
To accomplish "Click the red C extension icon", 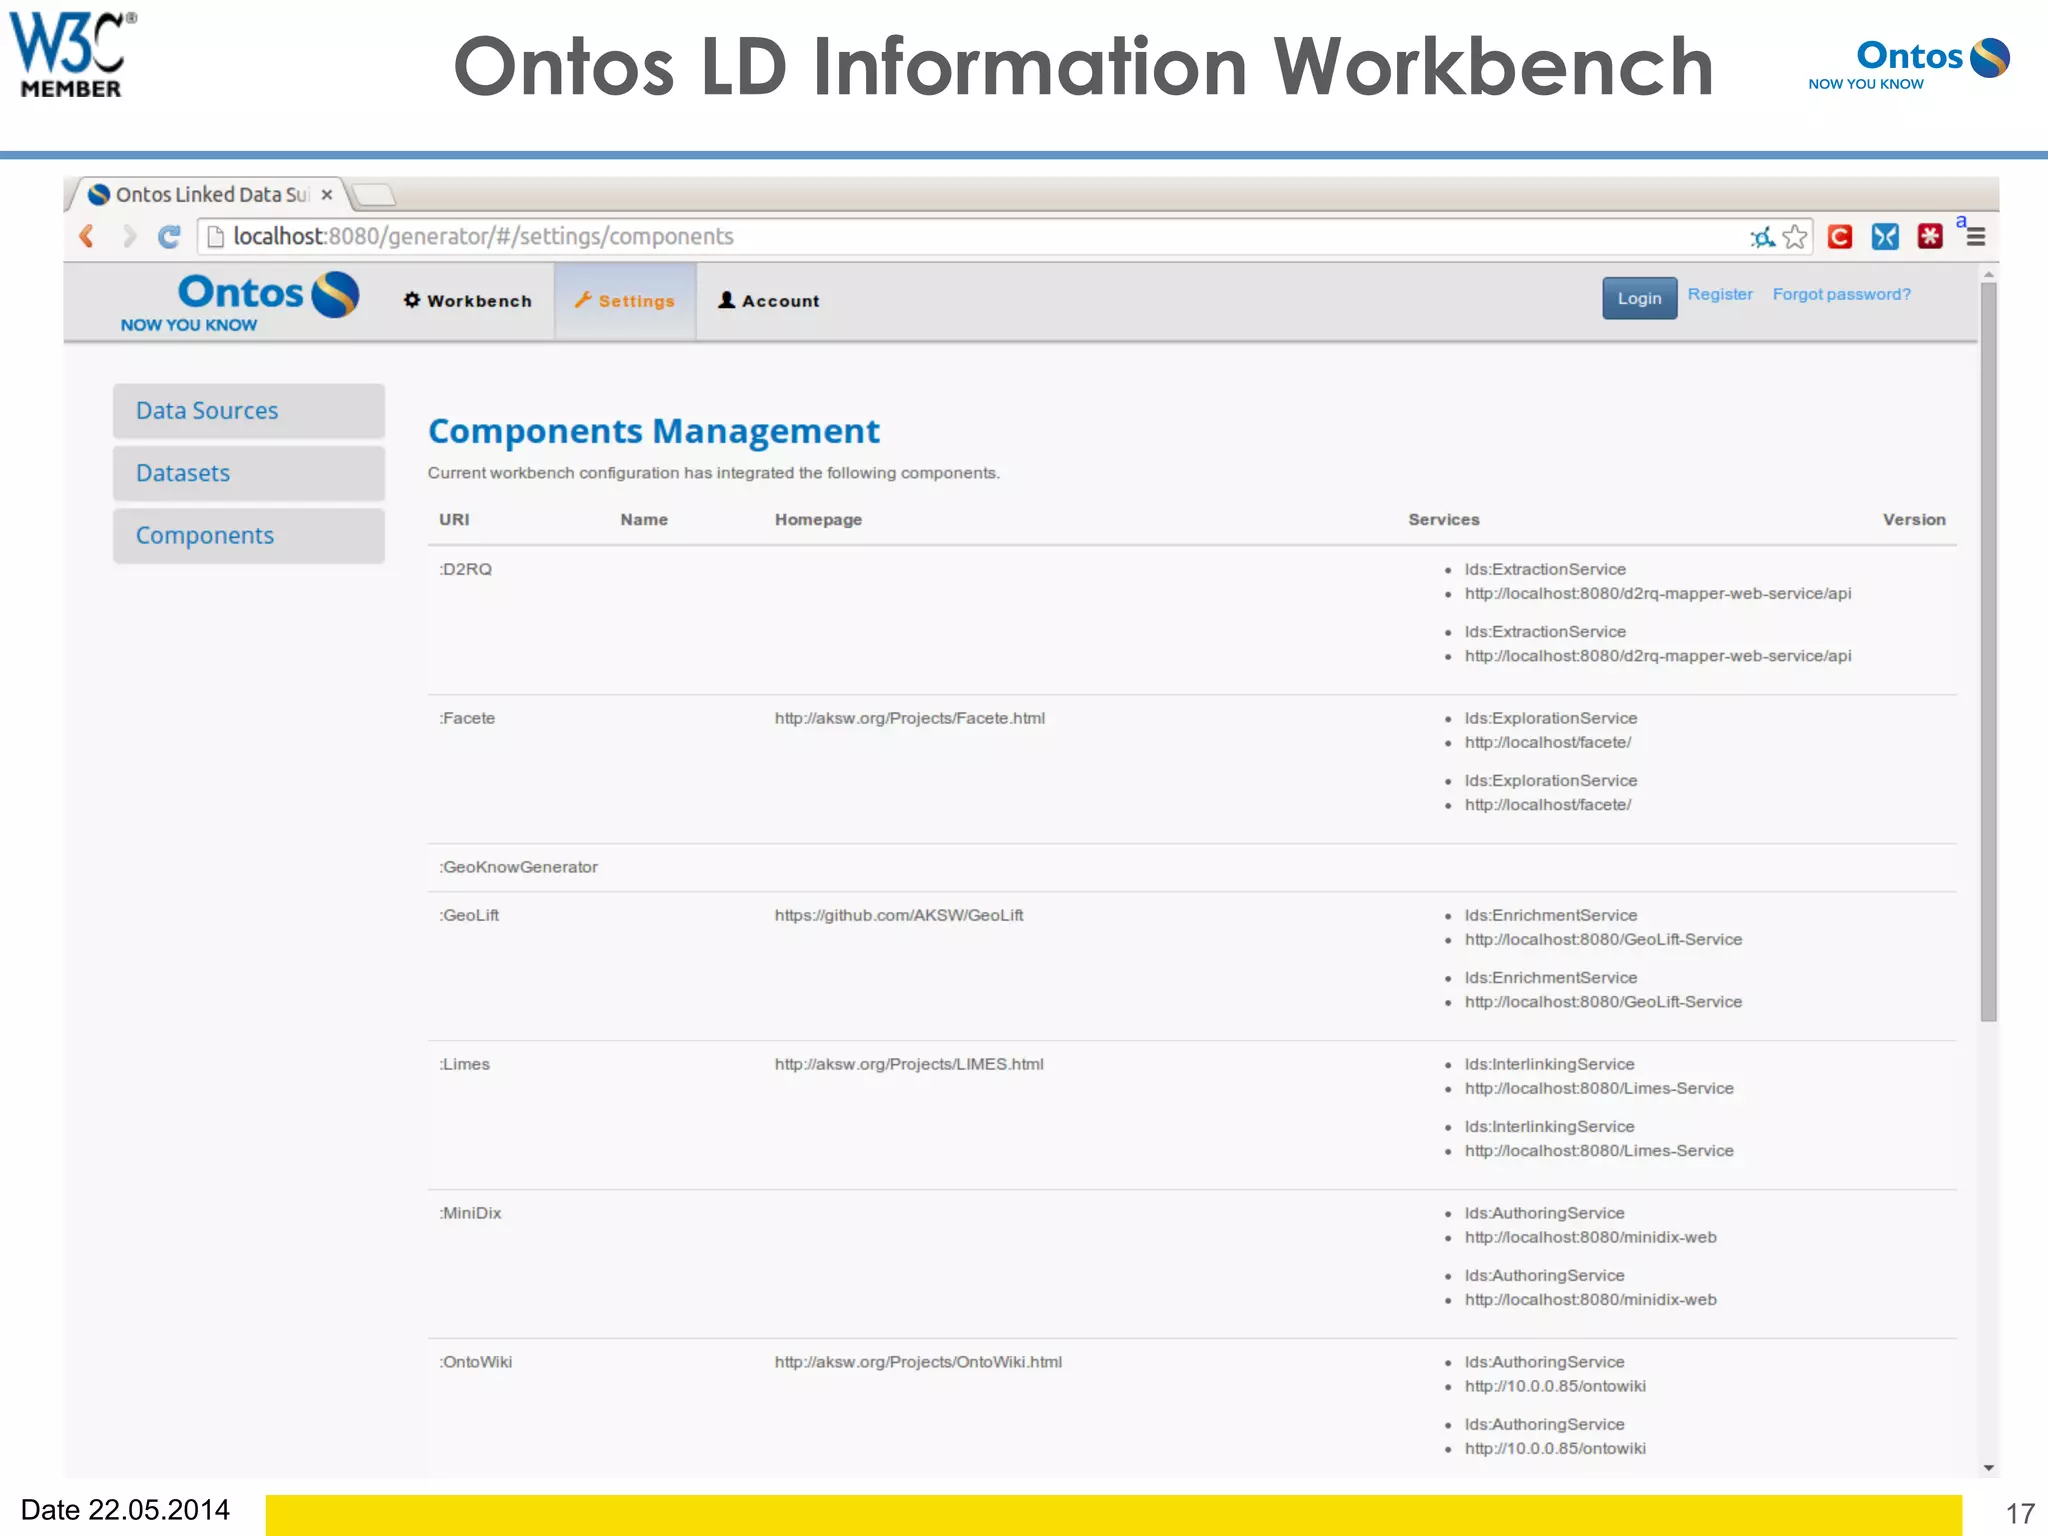I will click(x=1840, y=237).
